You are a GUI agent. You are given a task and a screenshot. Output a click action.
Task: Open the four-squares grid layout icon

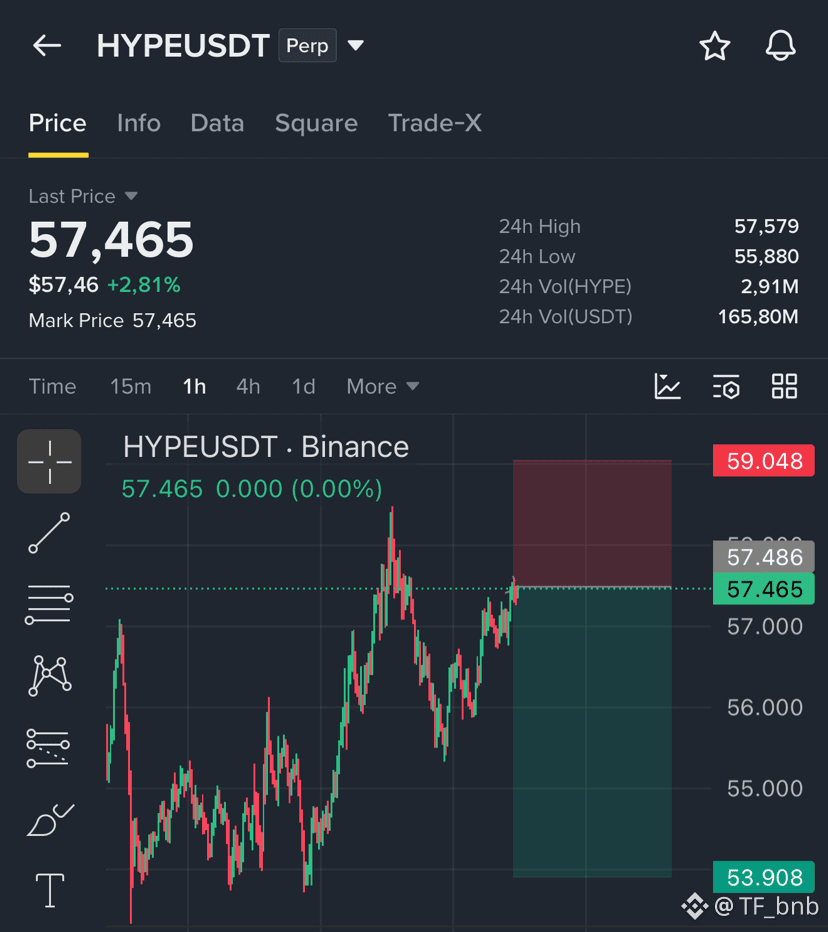point(784,386)
